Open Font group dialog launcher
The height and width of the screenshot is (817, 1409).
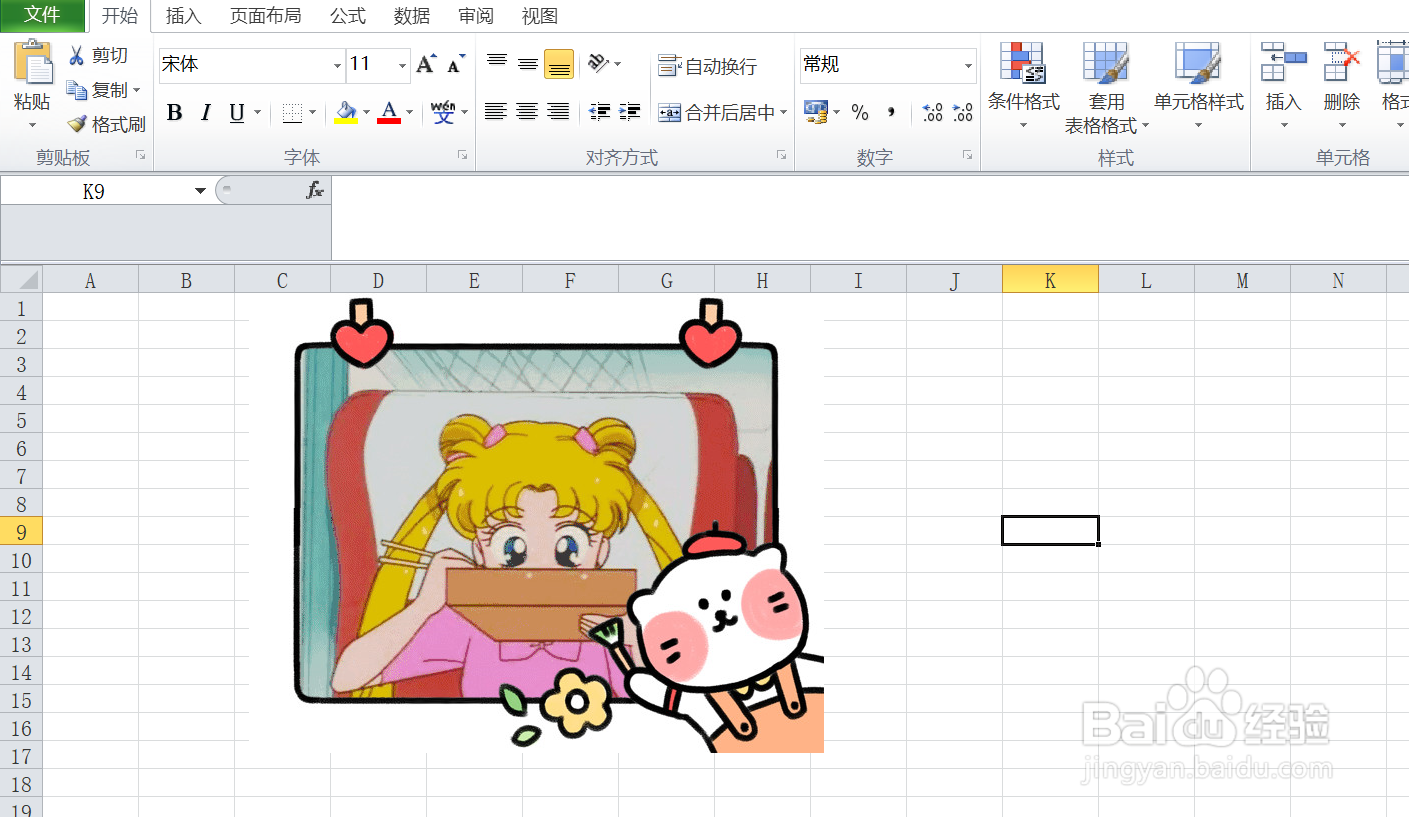point(462,156)
